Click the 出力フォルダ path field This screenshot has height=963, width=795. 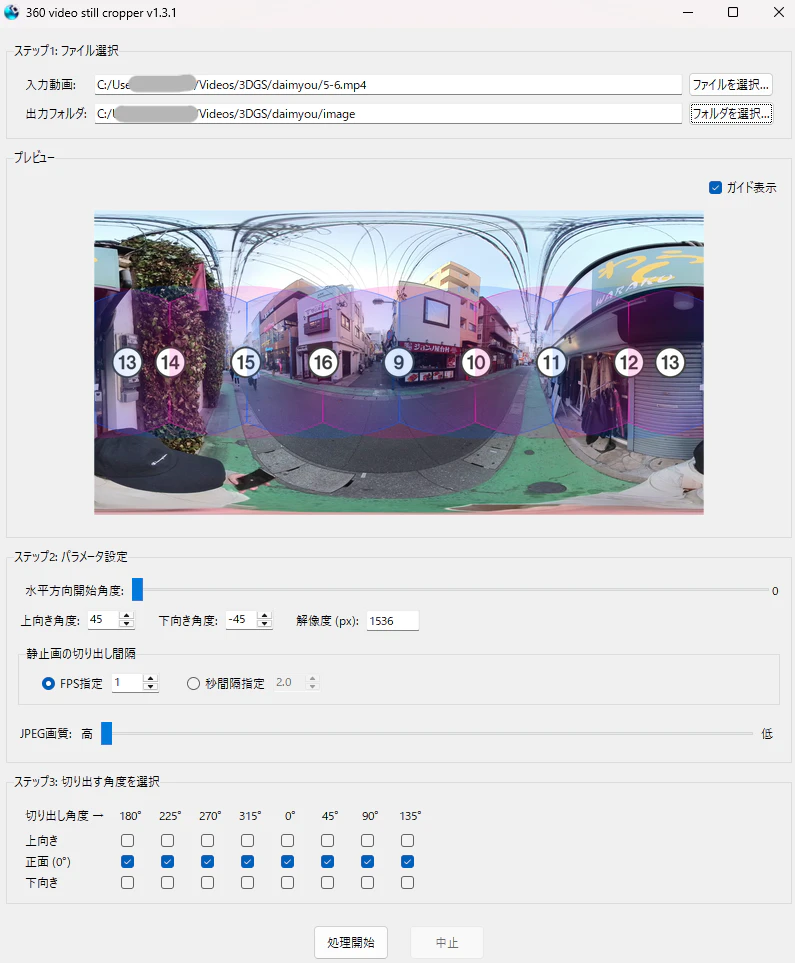click(x=388, y=114)
